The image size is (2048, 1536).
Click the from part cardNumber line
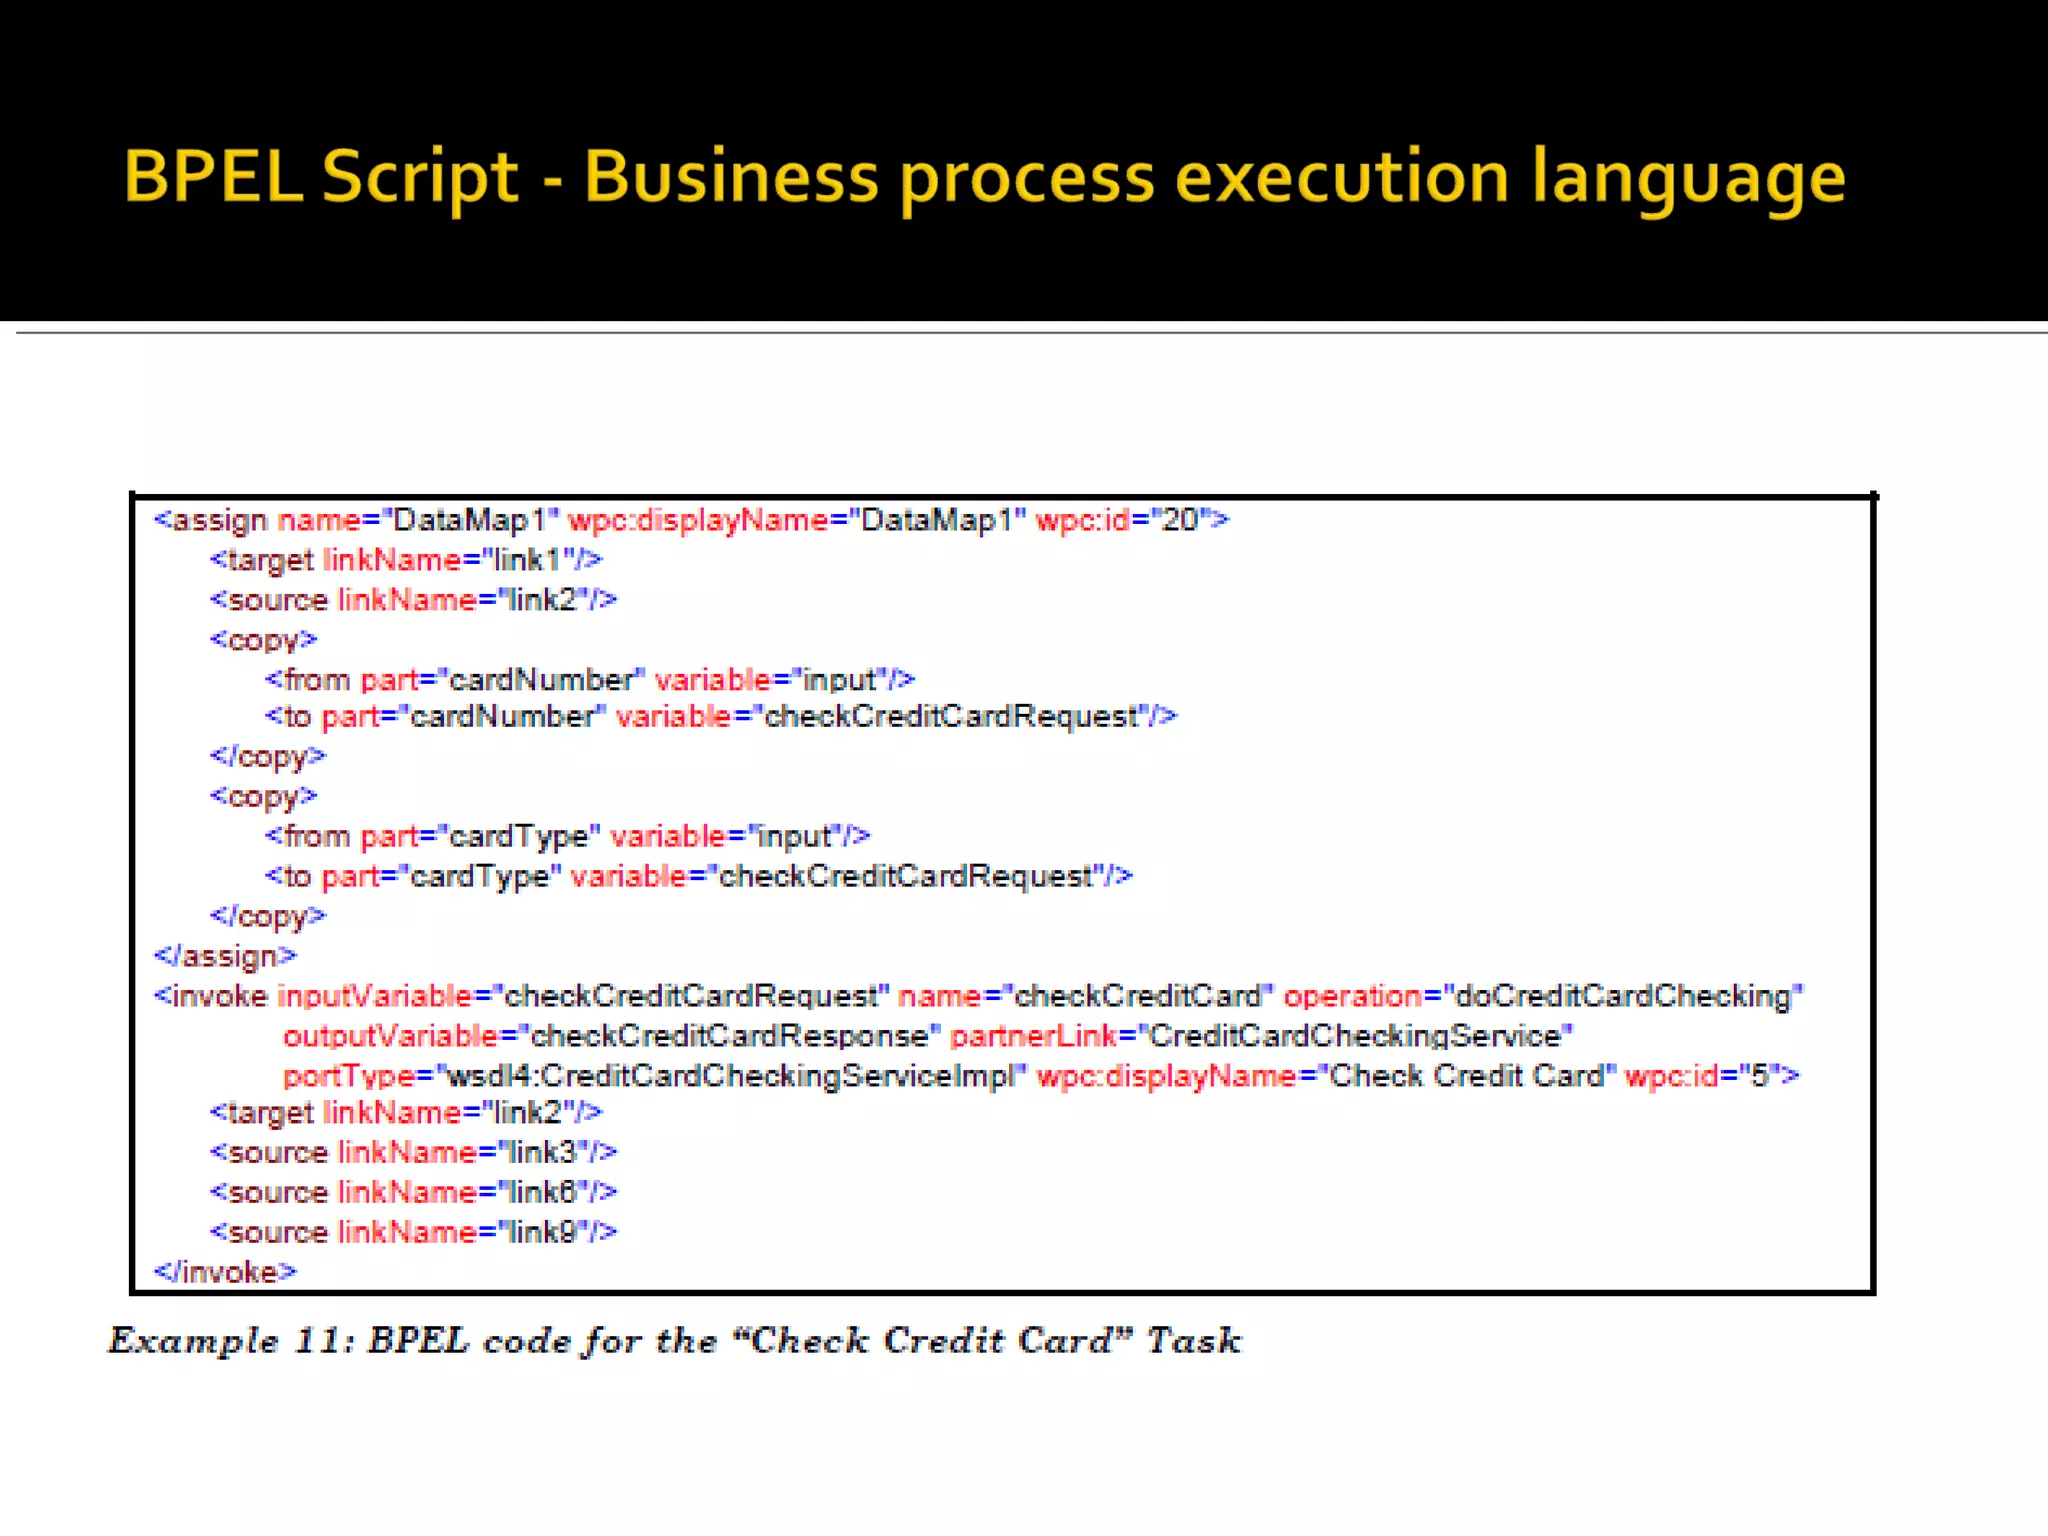point(589,680)
